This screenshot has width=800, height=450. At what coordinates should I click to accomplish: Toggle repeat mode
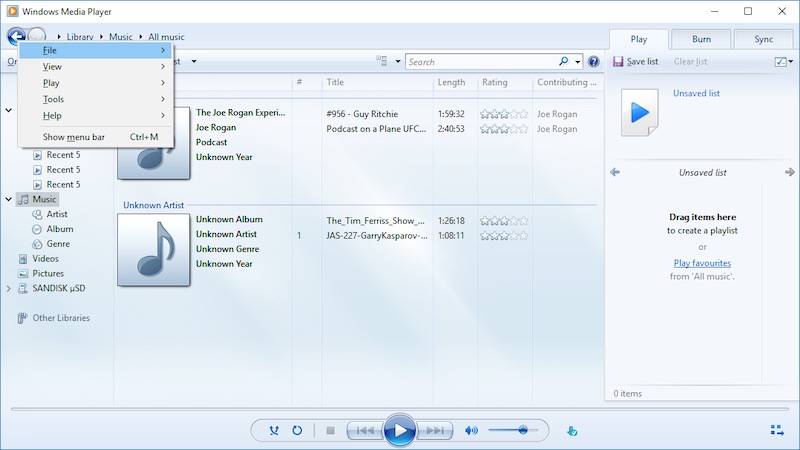point(297,430)
